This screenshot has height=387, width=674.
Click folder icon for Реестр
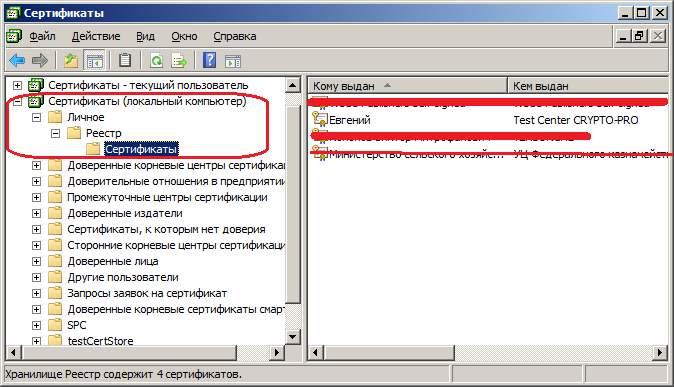[74, 133]
